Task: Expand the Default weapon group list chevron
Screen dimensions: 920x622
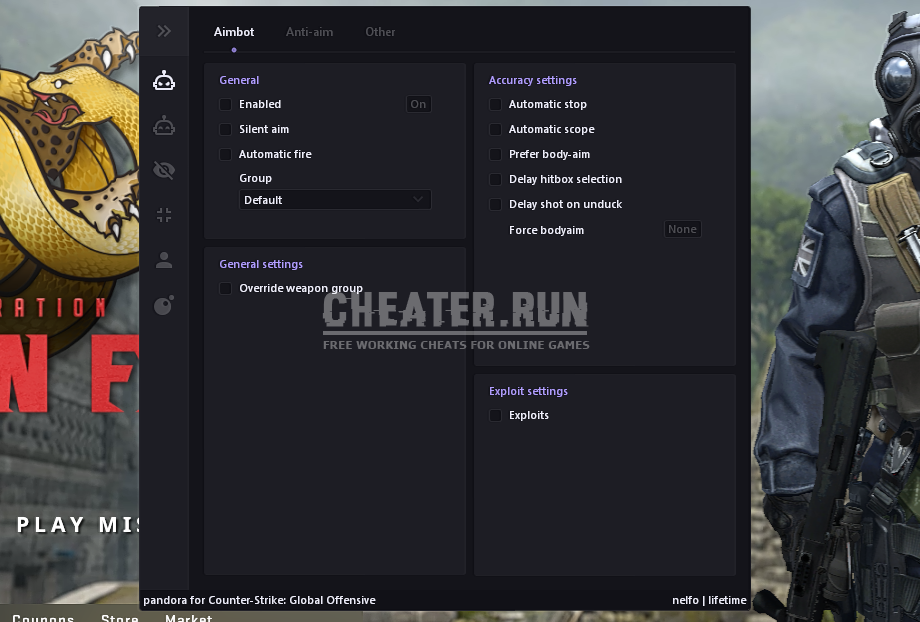Action: pyautogui.click(x=418, y=199)
